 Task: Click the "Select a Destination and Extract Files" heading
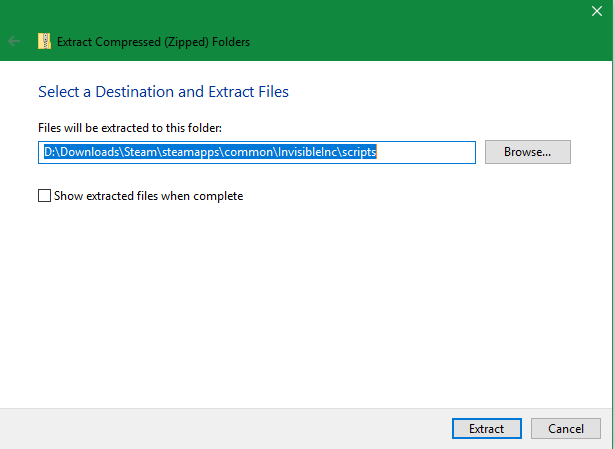pyautogui.click(x=163, y=92)
